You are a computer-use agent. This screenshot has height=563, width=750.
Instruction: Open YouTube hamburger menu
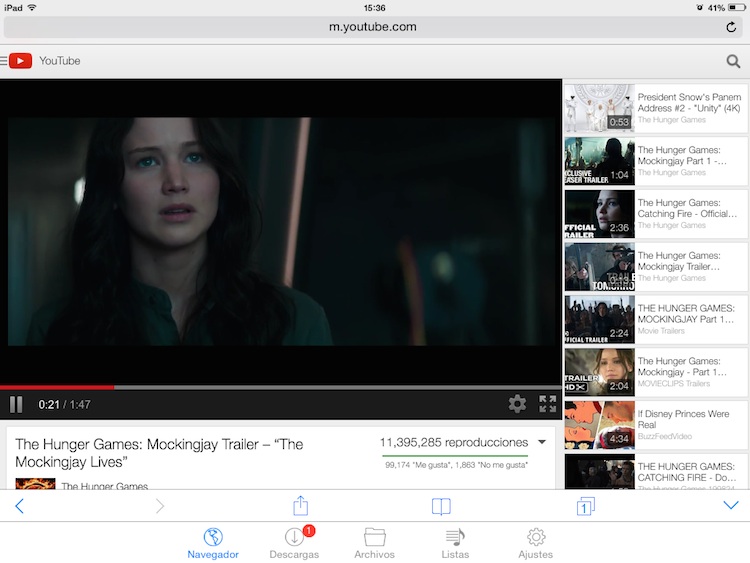coord(5,61)
